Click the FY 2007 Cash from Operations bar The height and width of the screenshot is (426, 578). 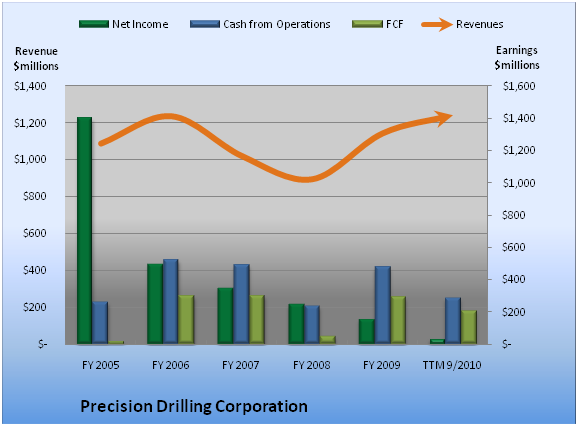(x=241, y=304)
